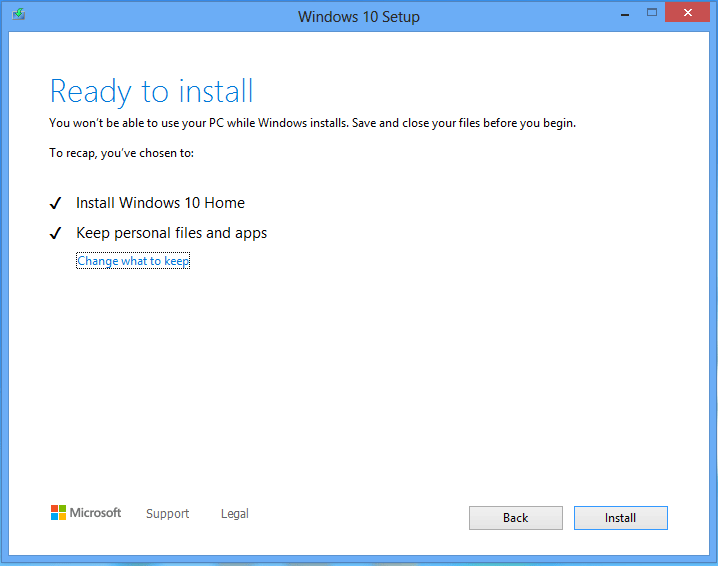Click the Microsoft four-square logo

[x=58, y=512]
